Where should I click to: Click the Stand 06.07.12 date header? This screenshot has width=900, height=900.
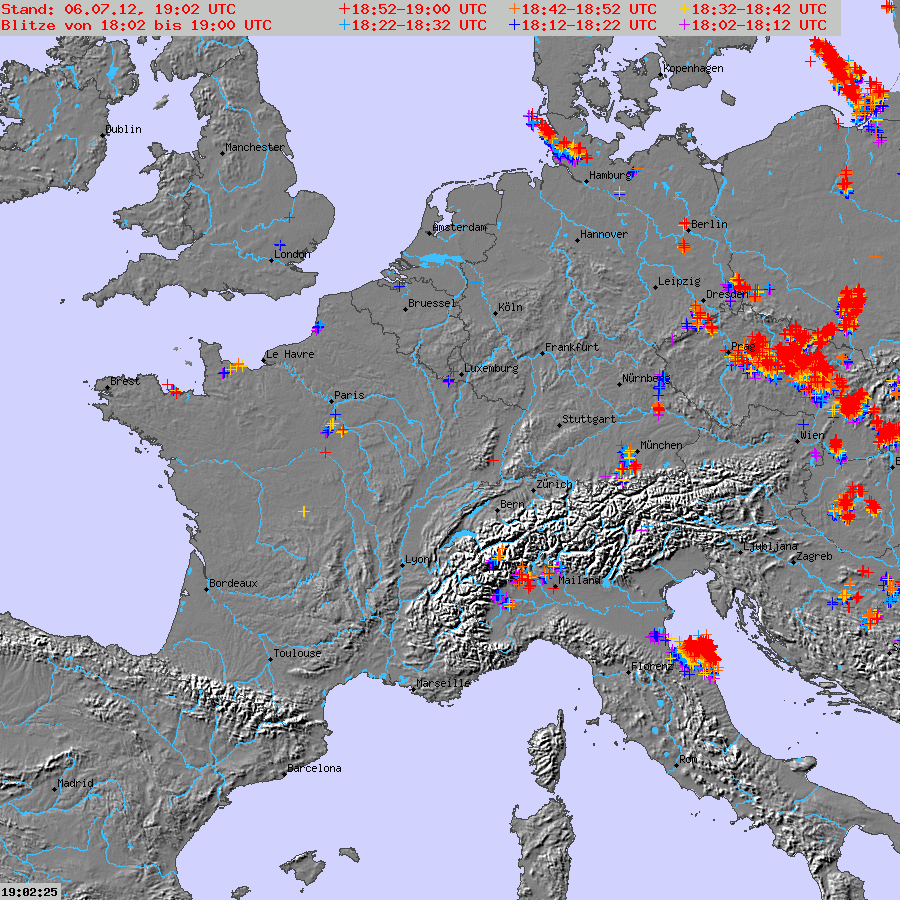pos(118,9)
